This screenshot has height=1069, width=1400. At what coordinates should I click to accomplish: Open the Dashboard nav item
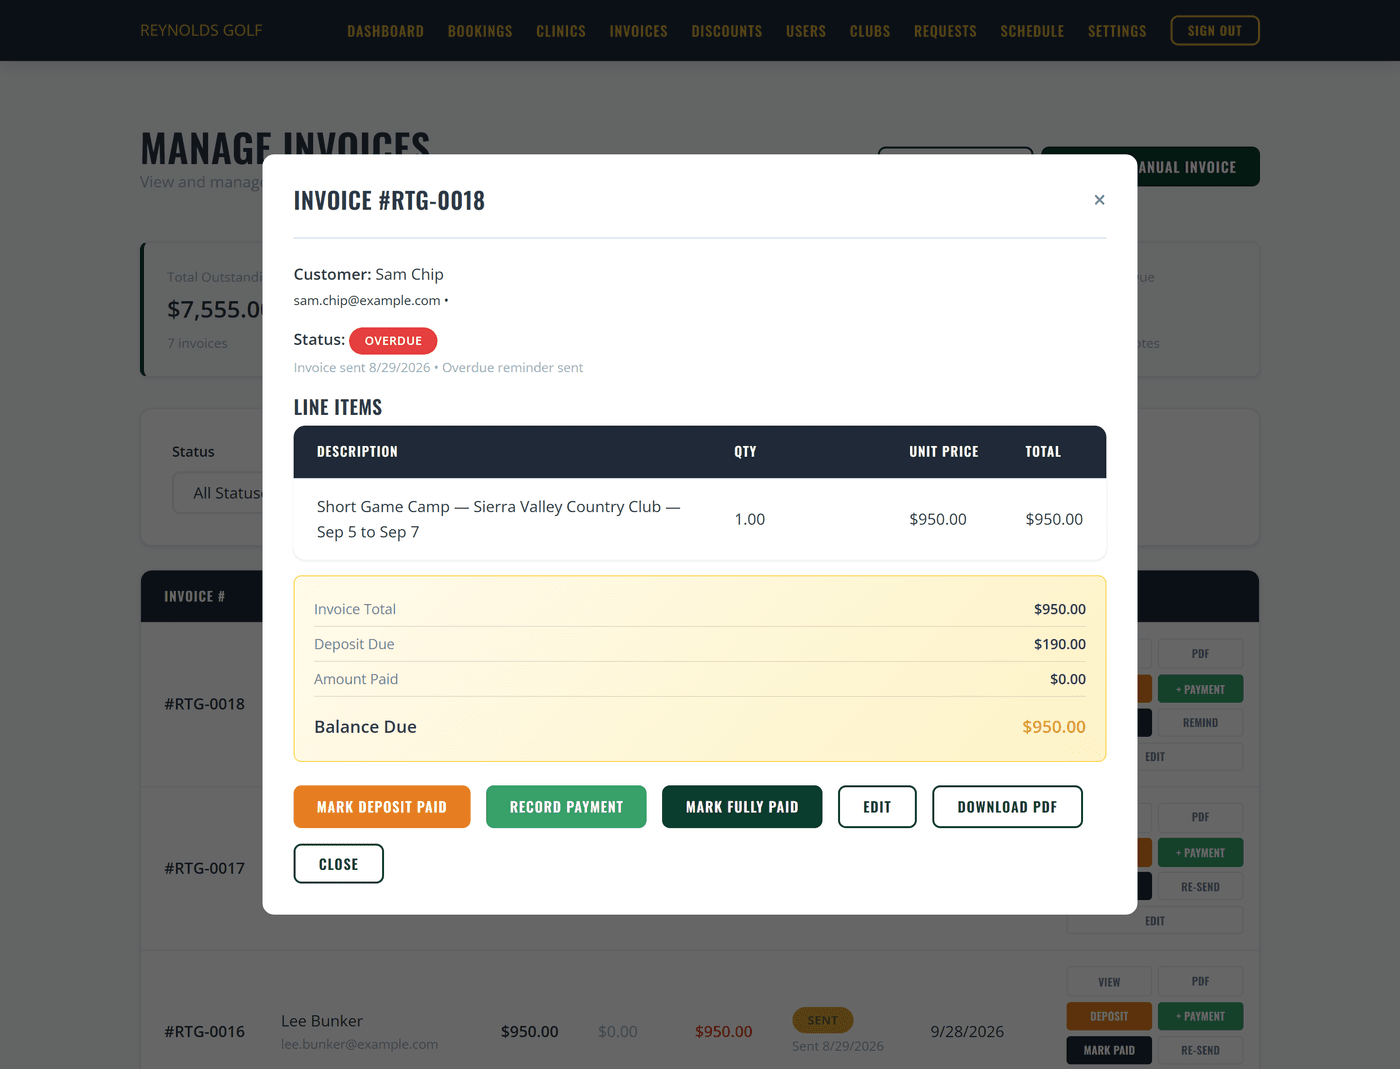tap(385, 31)
